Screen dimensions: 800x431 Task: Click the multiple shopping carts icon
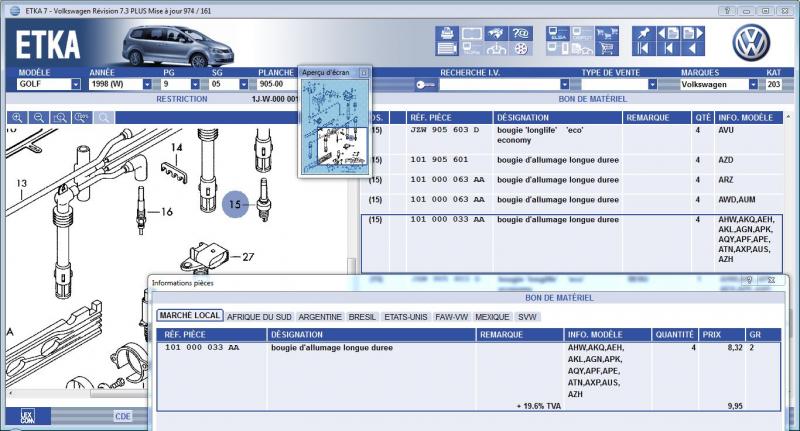coord(607,34)
